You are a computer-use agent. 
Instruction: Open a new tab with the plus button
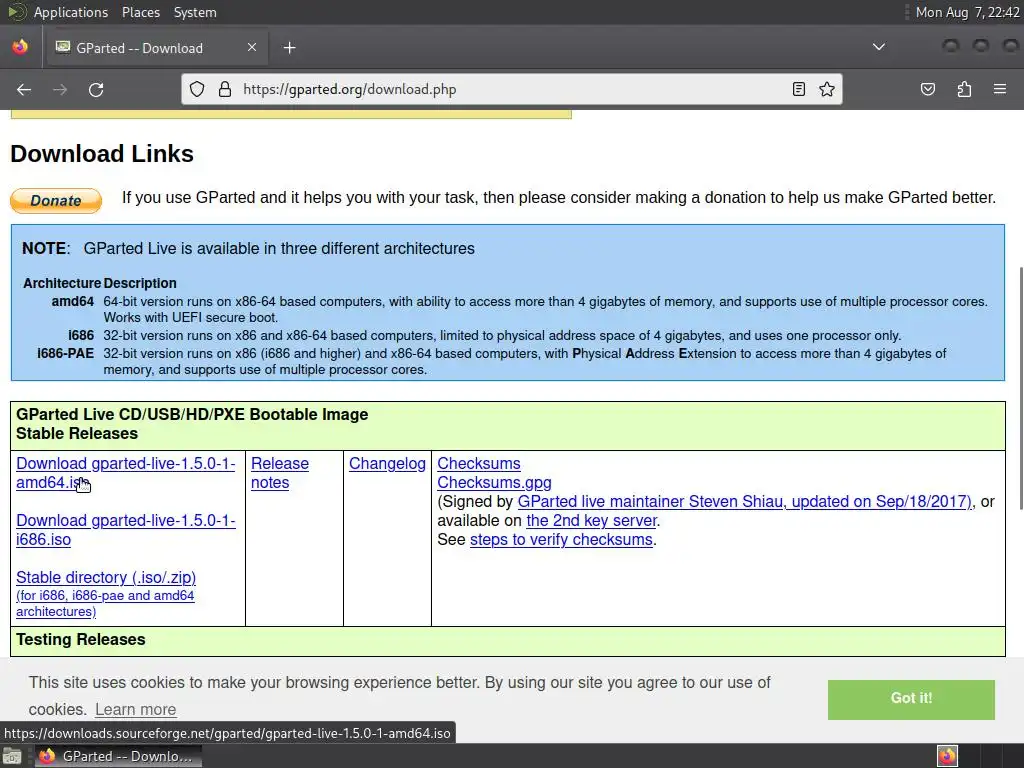(290, 48)
